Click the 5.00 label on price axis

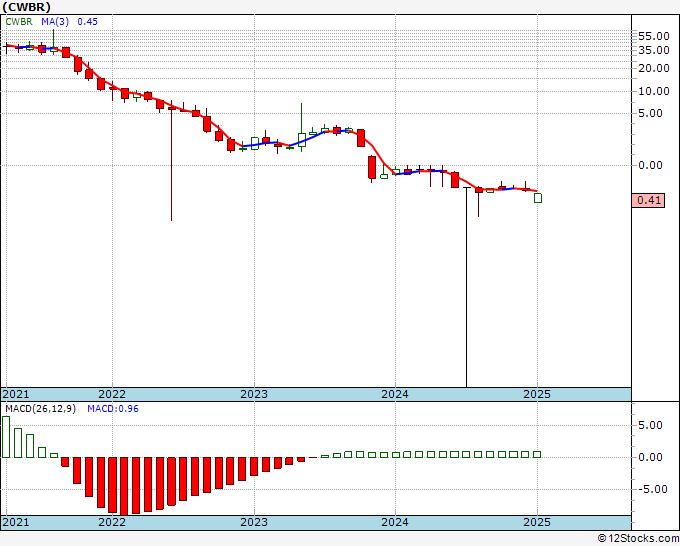click(651, 114)
